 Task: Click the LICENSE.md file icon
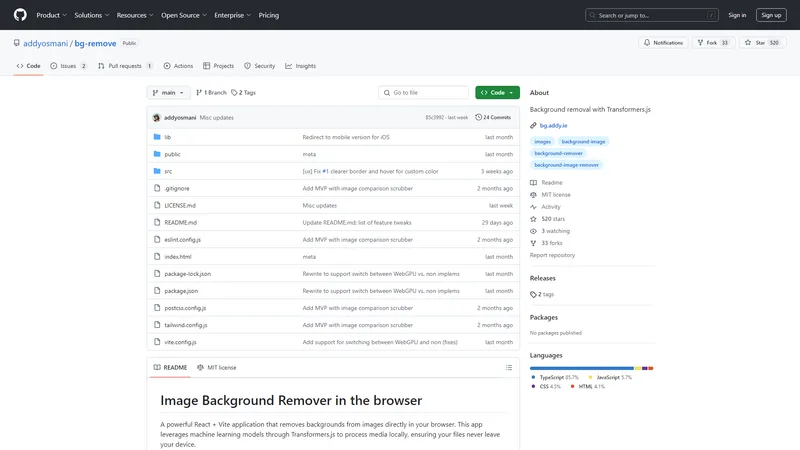point(157,205)
